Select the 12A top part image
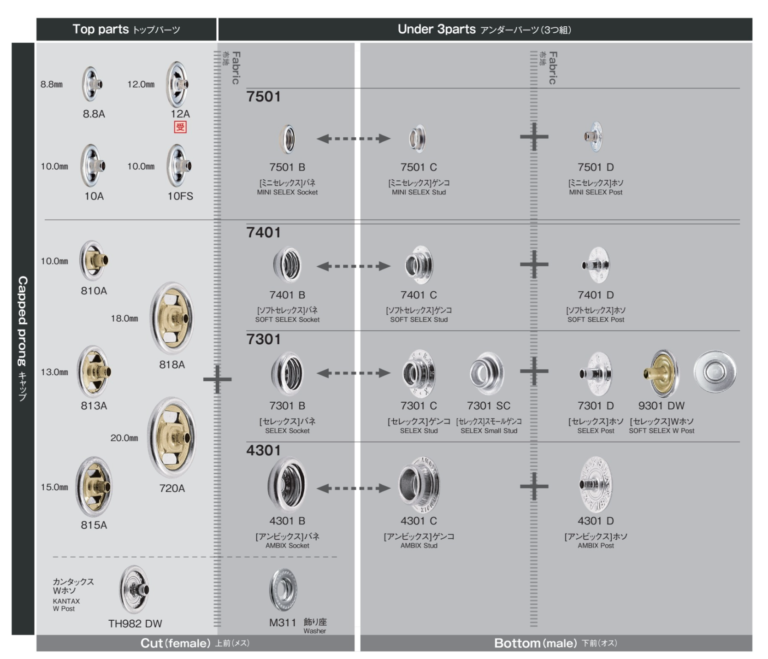The image size is (768, 659). (x=179, y=83)
